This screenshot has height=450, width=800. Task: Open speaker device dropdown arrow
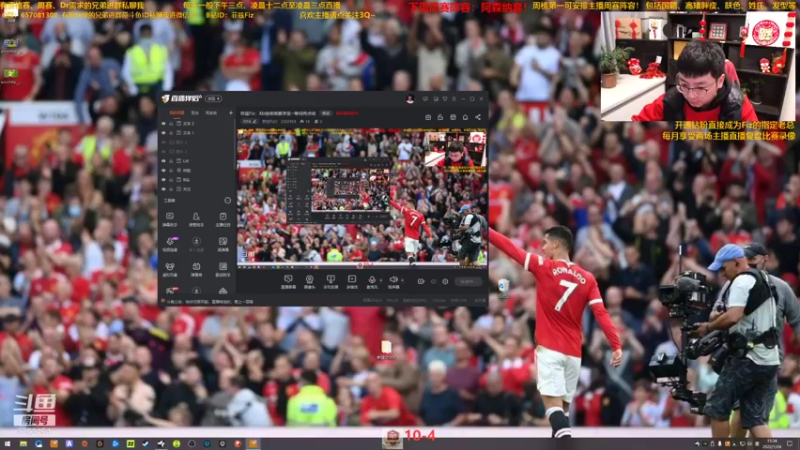coord(403,280)
